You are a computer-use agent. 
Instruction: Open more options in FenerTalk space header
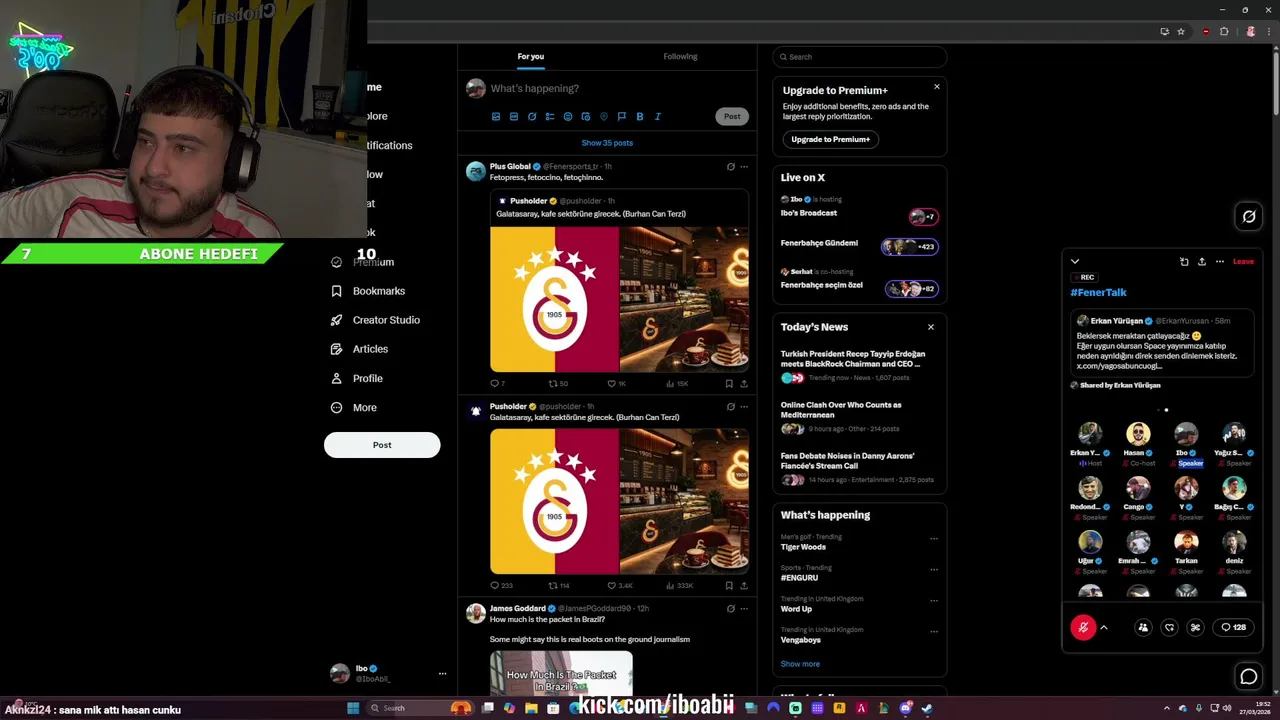(1220, 262)
